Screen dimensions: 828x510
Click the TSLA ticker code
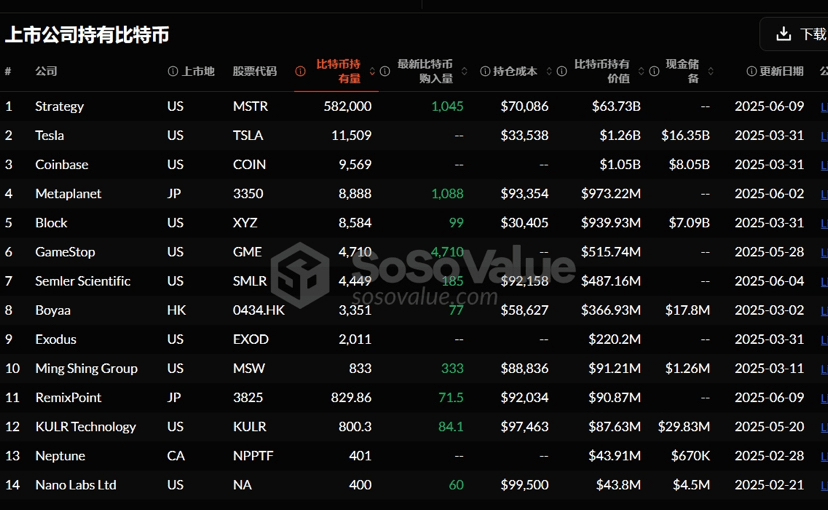coord(248,136)
